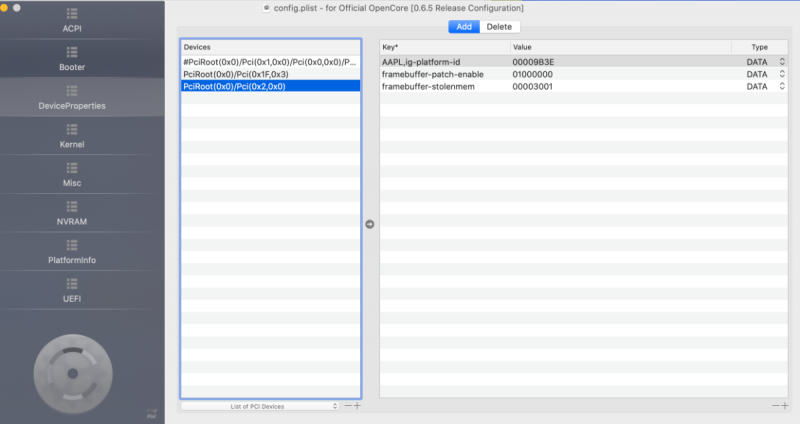
Task: Select the framebuffer-patch-enable key cell
Action: click(433, 74)
